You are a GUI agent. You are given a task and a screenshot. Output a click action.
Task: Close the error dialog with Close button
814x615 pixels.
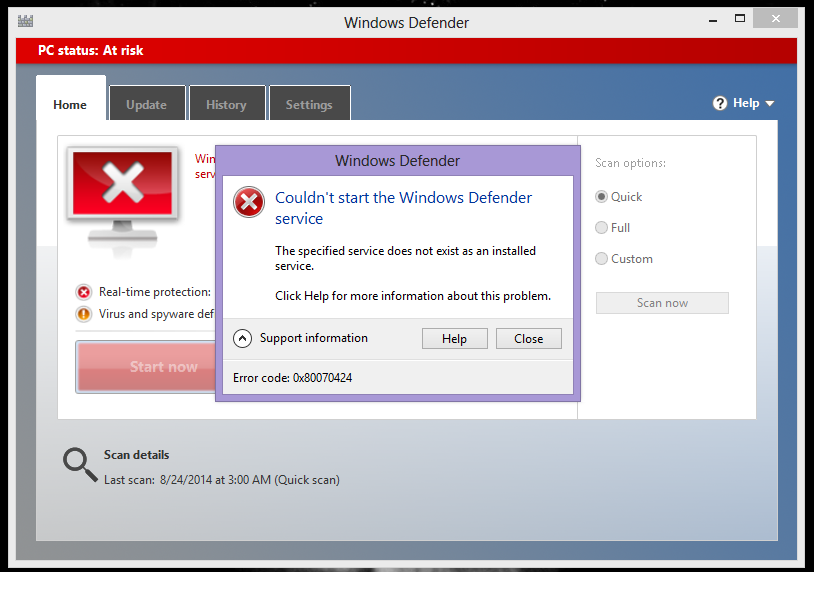click(x=528, y=338)
